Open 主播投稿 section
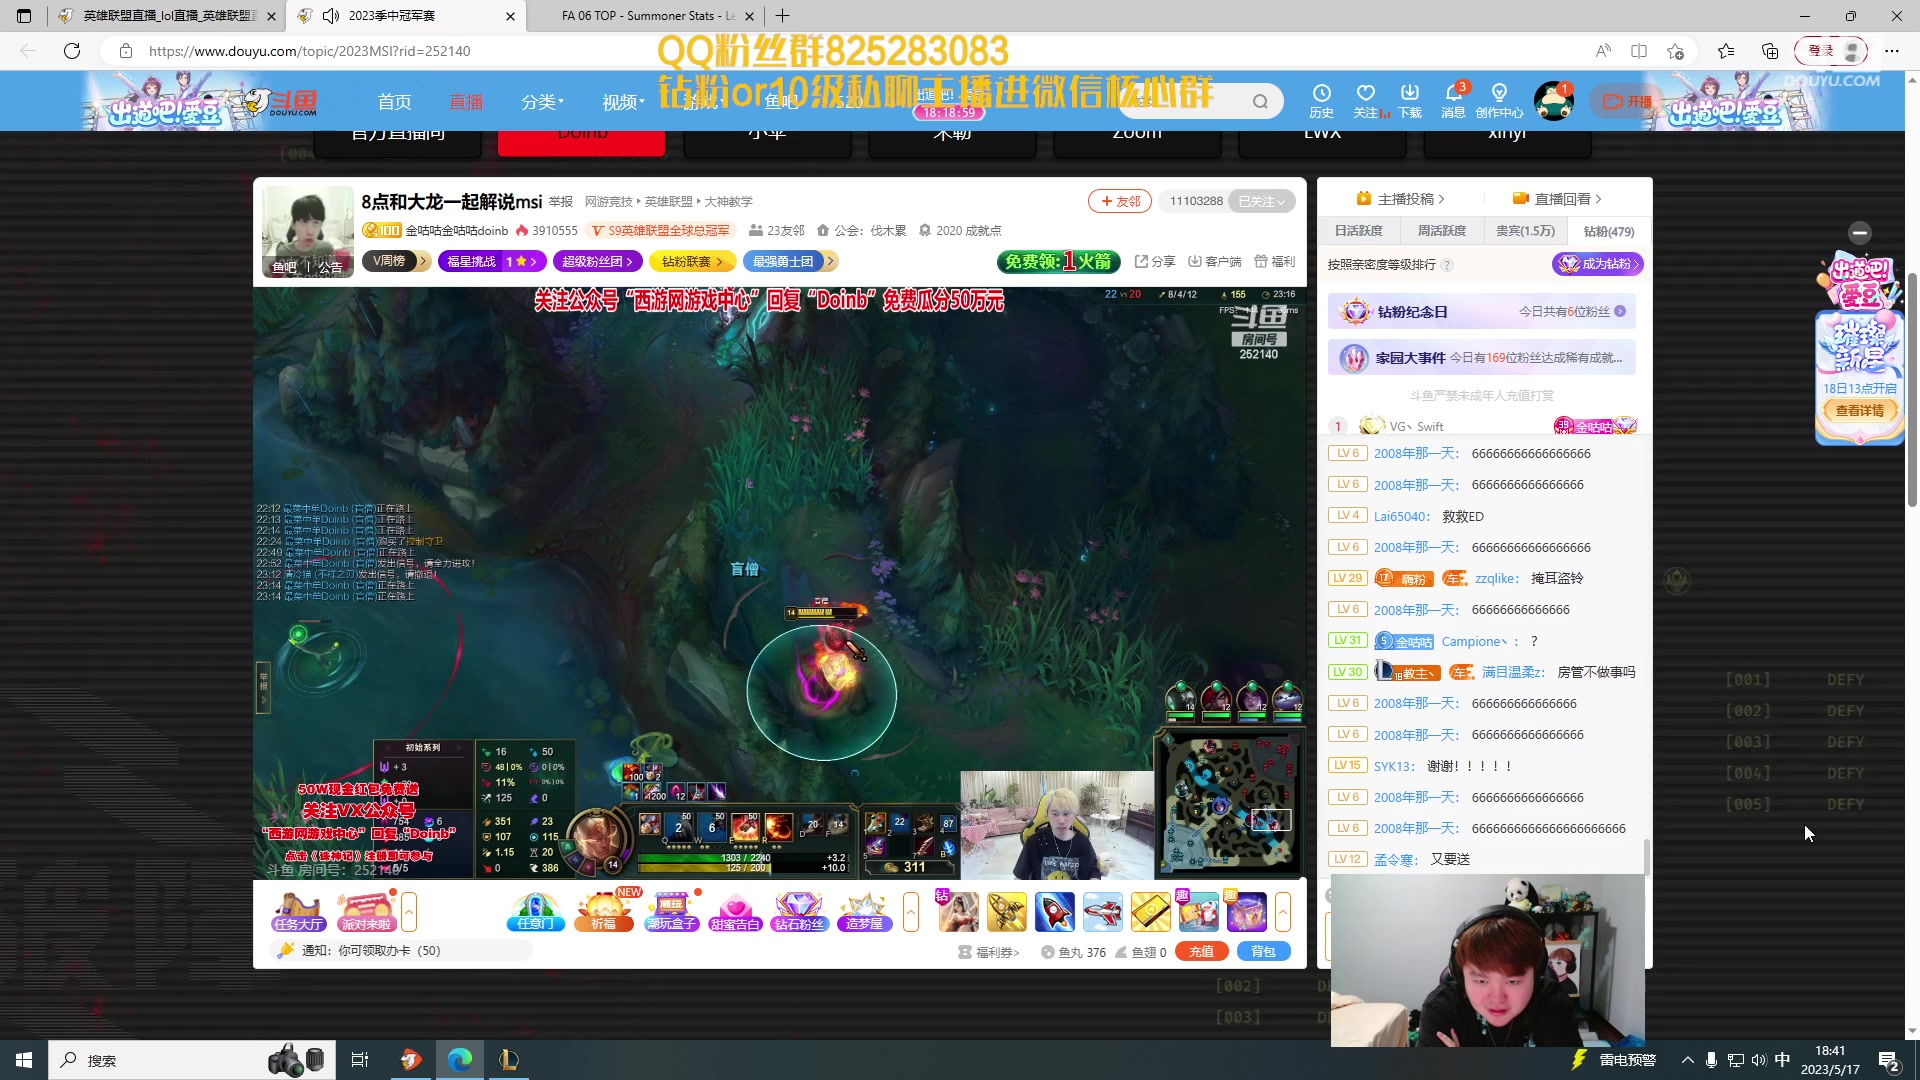The image size is (1920, 1080). point(1400,199)
